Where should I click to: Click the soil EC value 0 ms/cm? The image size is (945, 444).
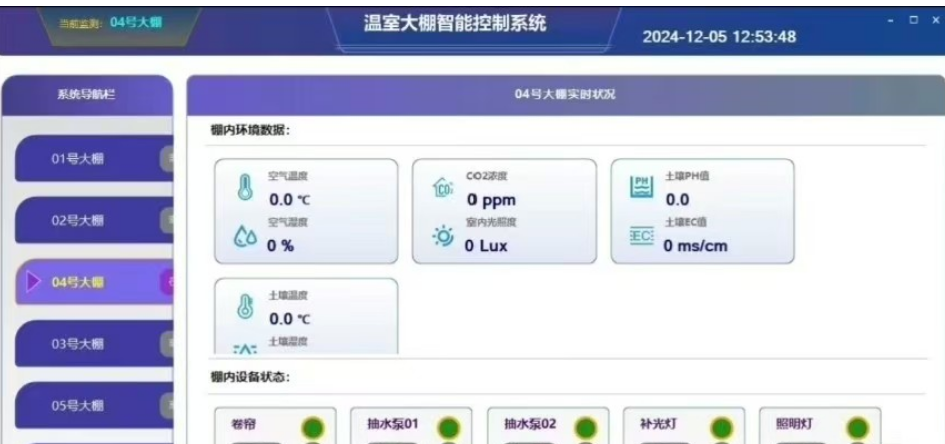click(x=695, y=245)
